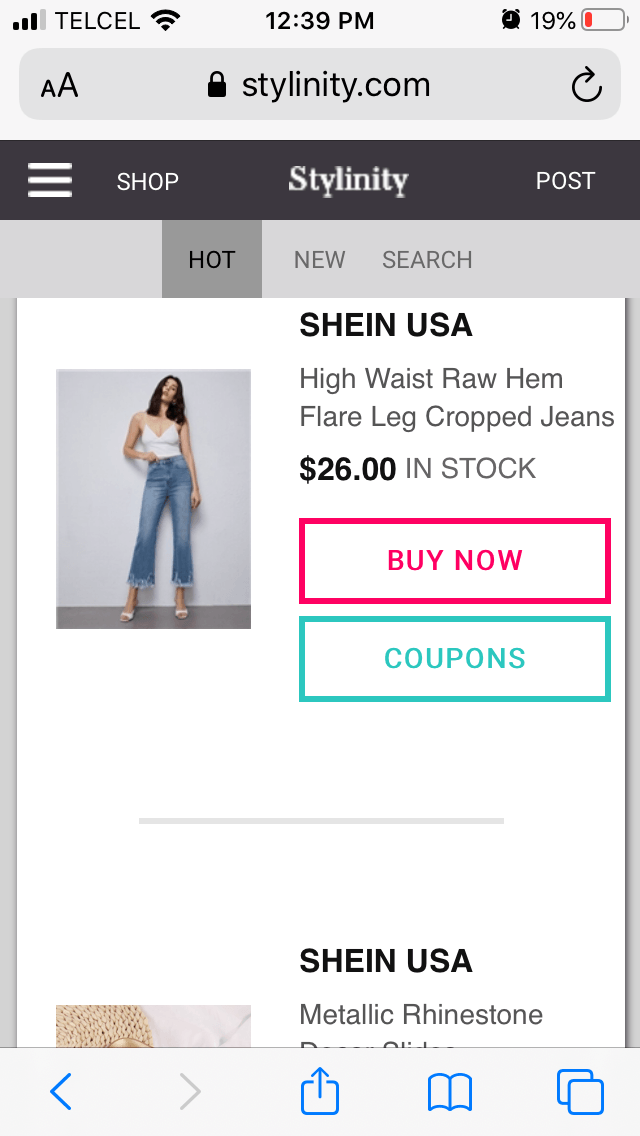
Task: Open the AA reader text options
Action: (x=59, y=86)
